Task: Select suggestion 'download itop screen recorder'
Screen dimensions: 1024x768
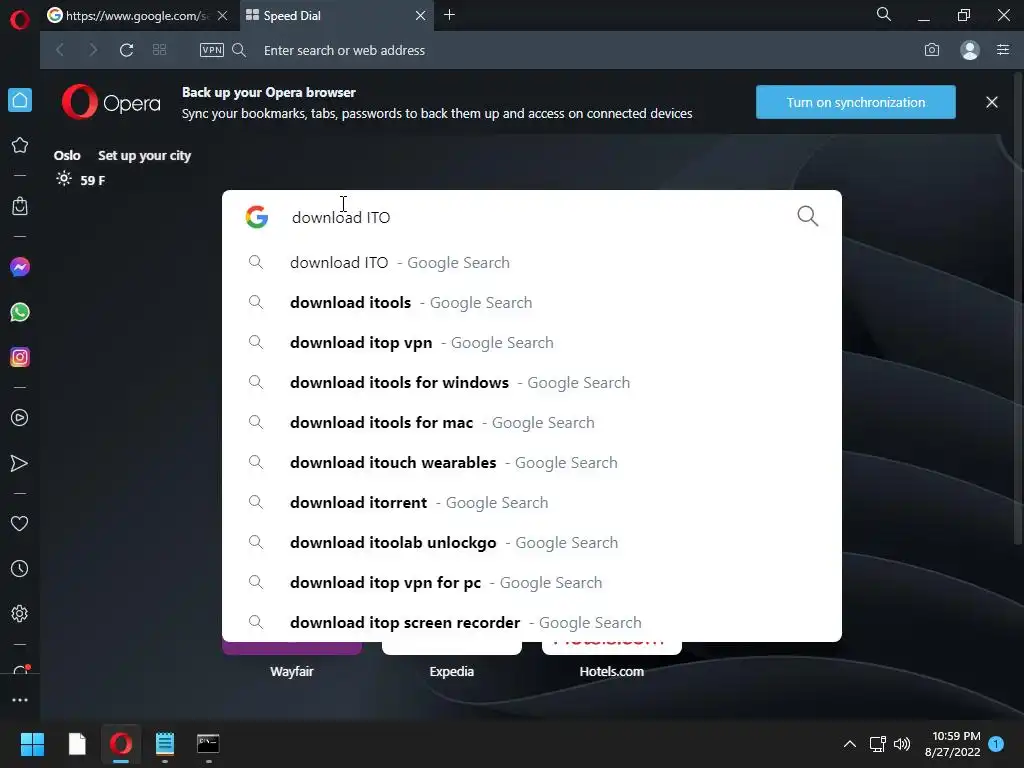Action: point(532,622)
